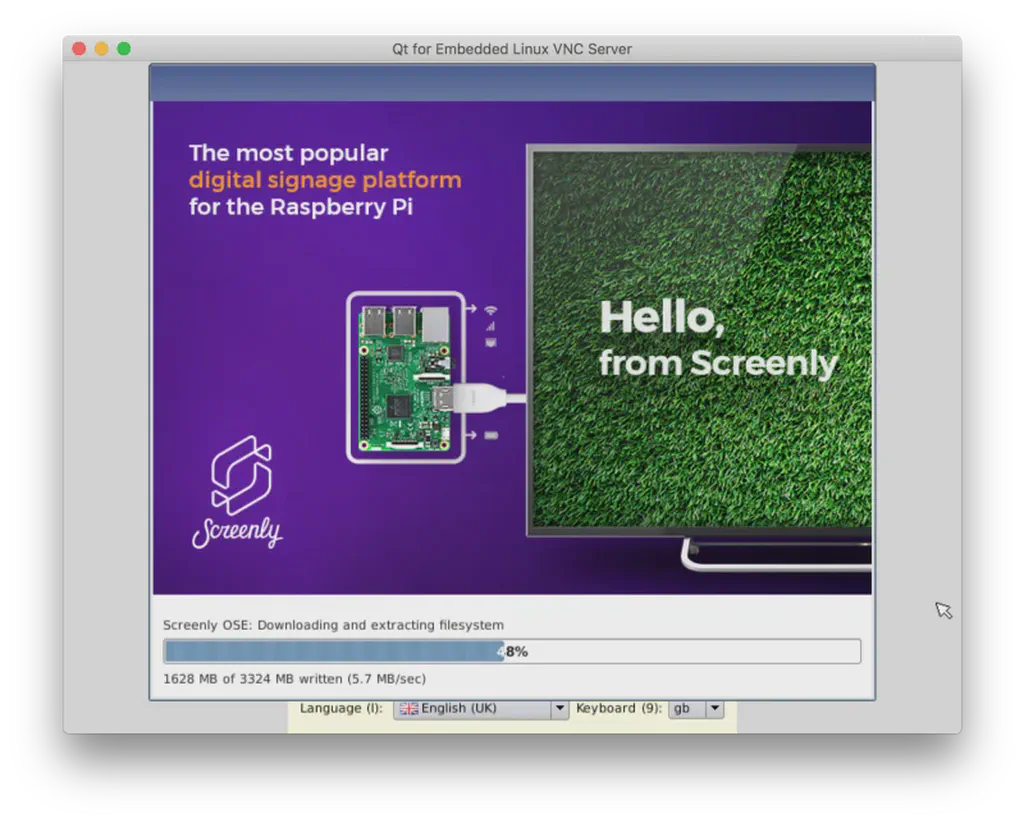The image size is (1024, 823).
Task: Minimize the VNC Server window
Action: [x=100, y=47]
